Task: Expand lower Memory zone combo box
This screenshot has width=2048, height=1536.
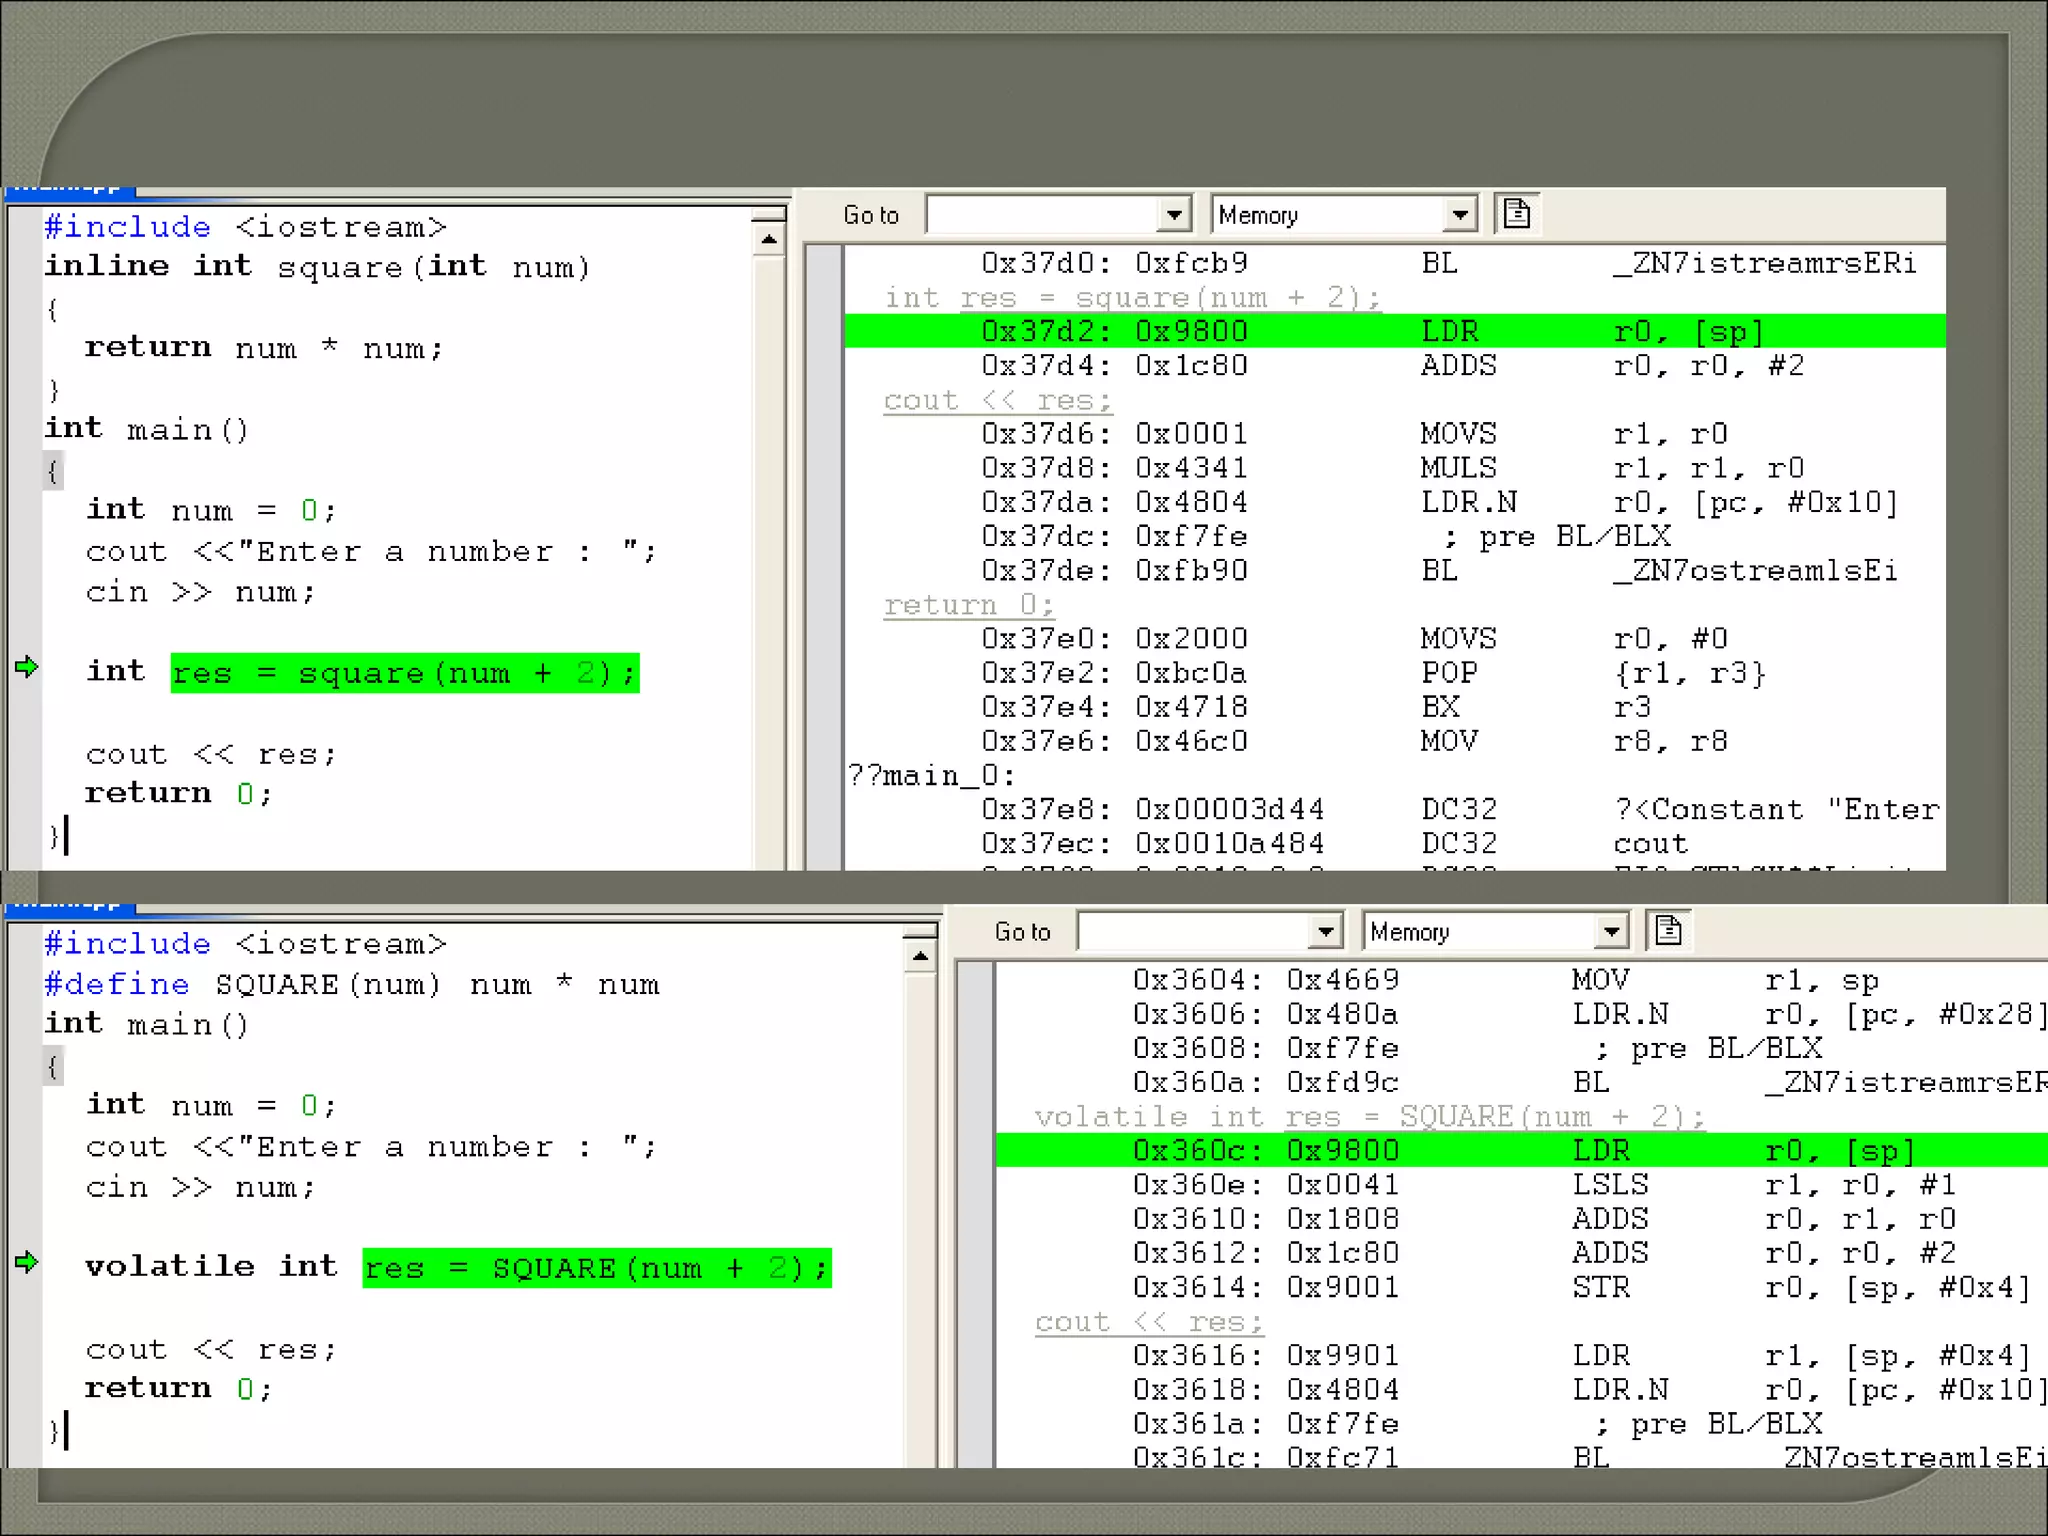Action: point(1611,932)
